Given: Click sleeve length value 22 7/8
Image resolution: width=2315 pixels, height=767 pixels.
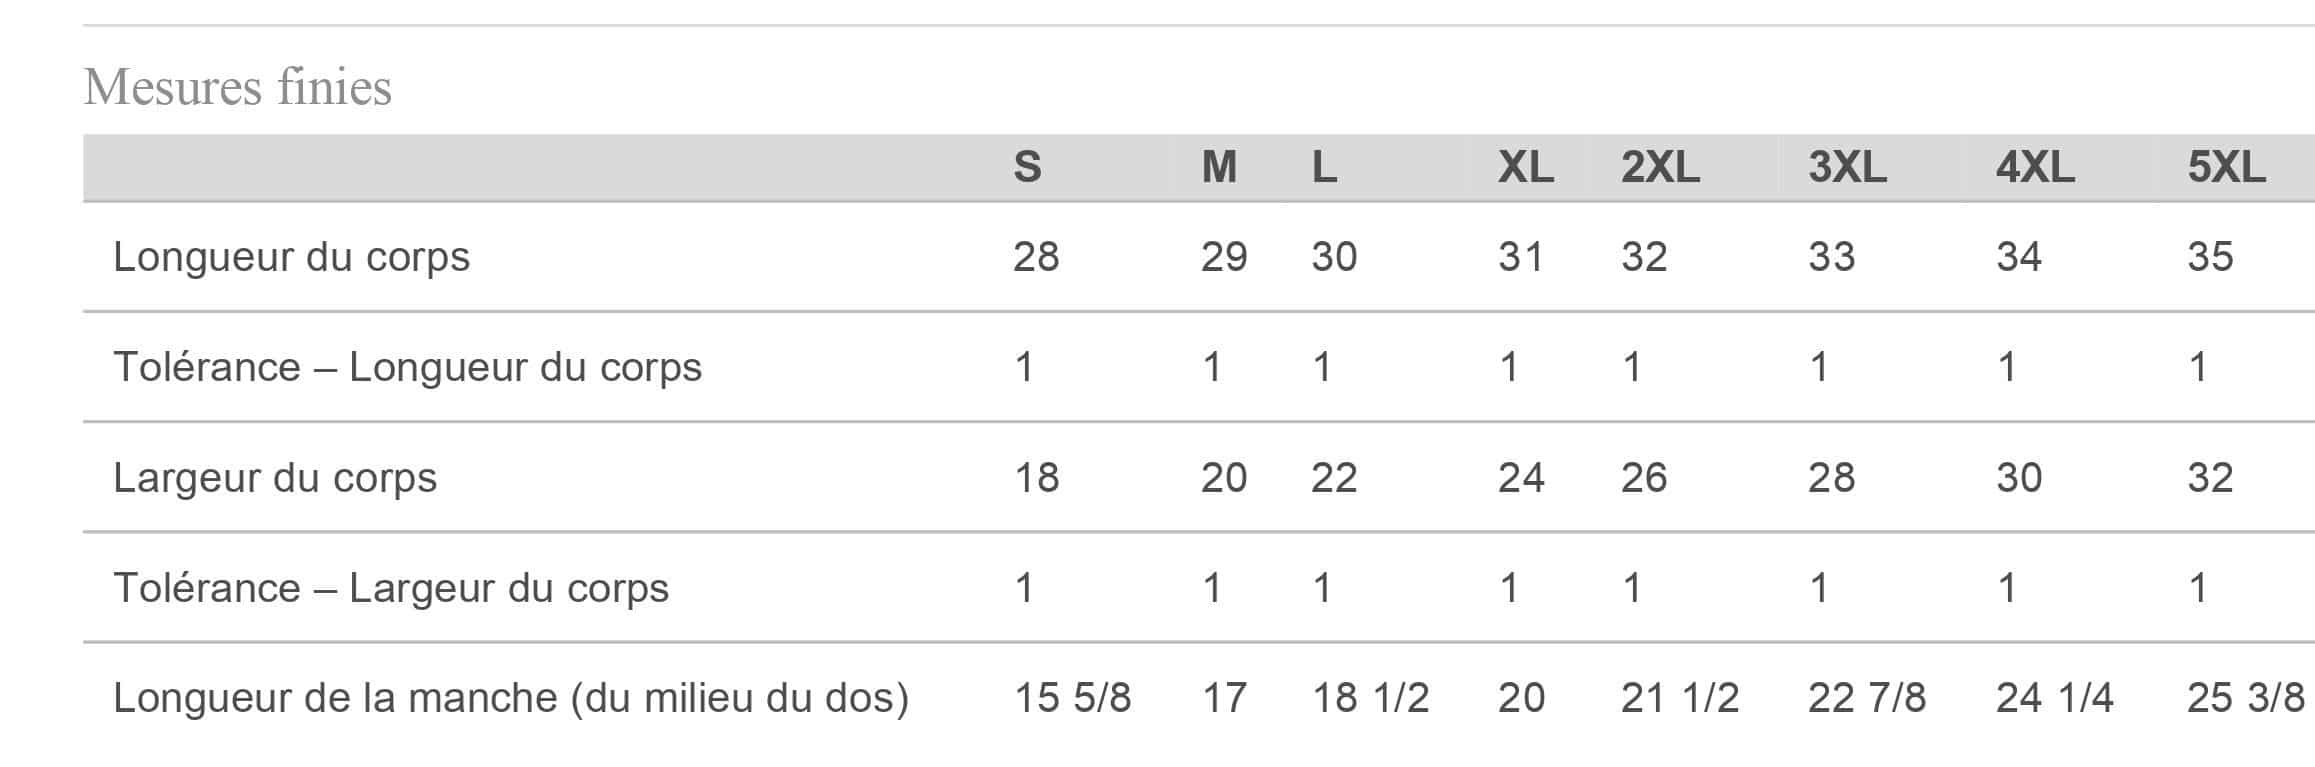Looking at the screenshot, I should 1867,697.
